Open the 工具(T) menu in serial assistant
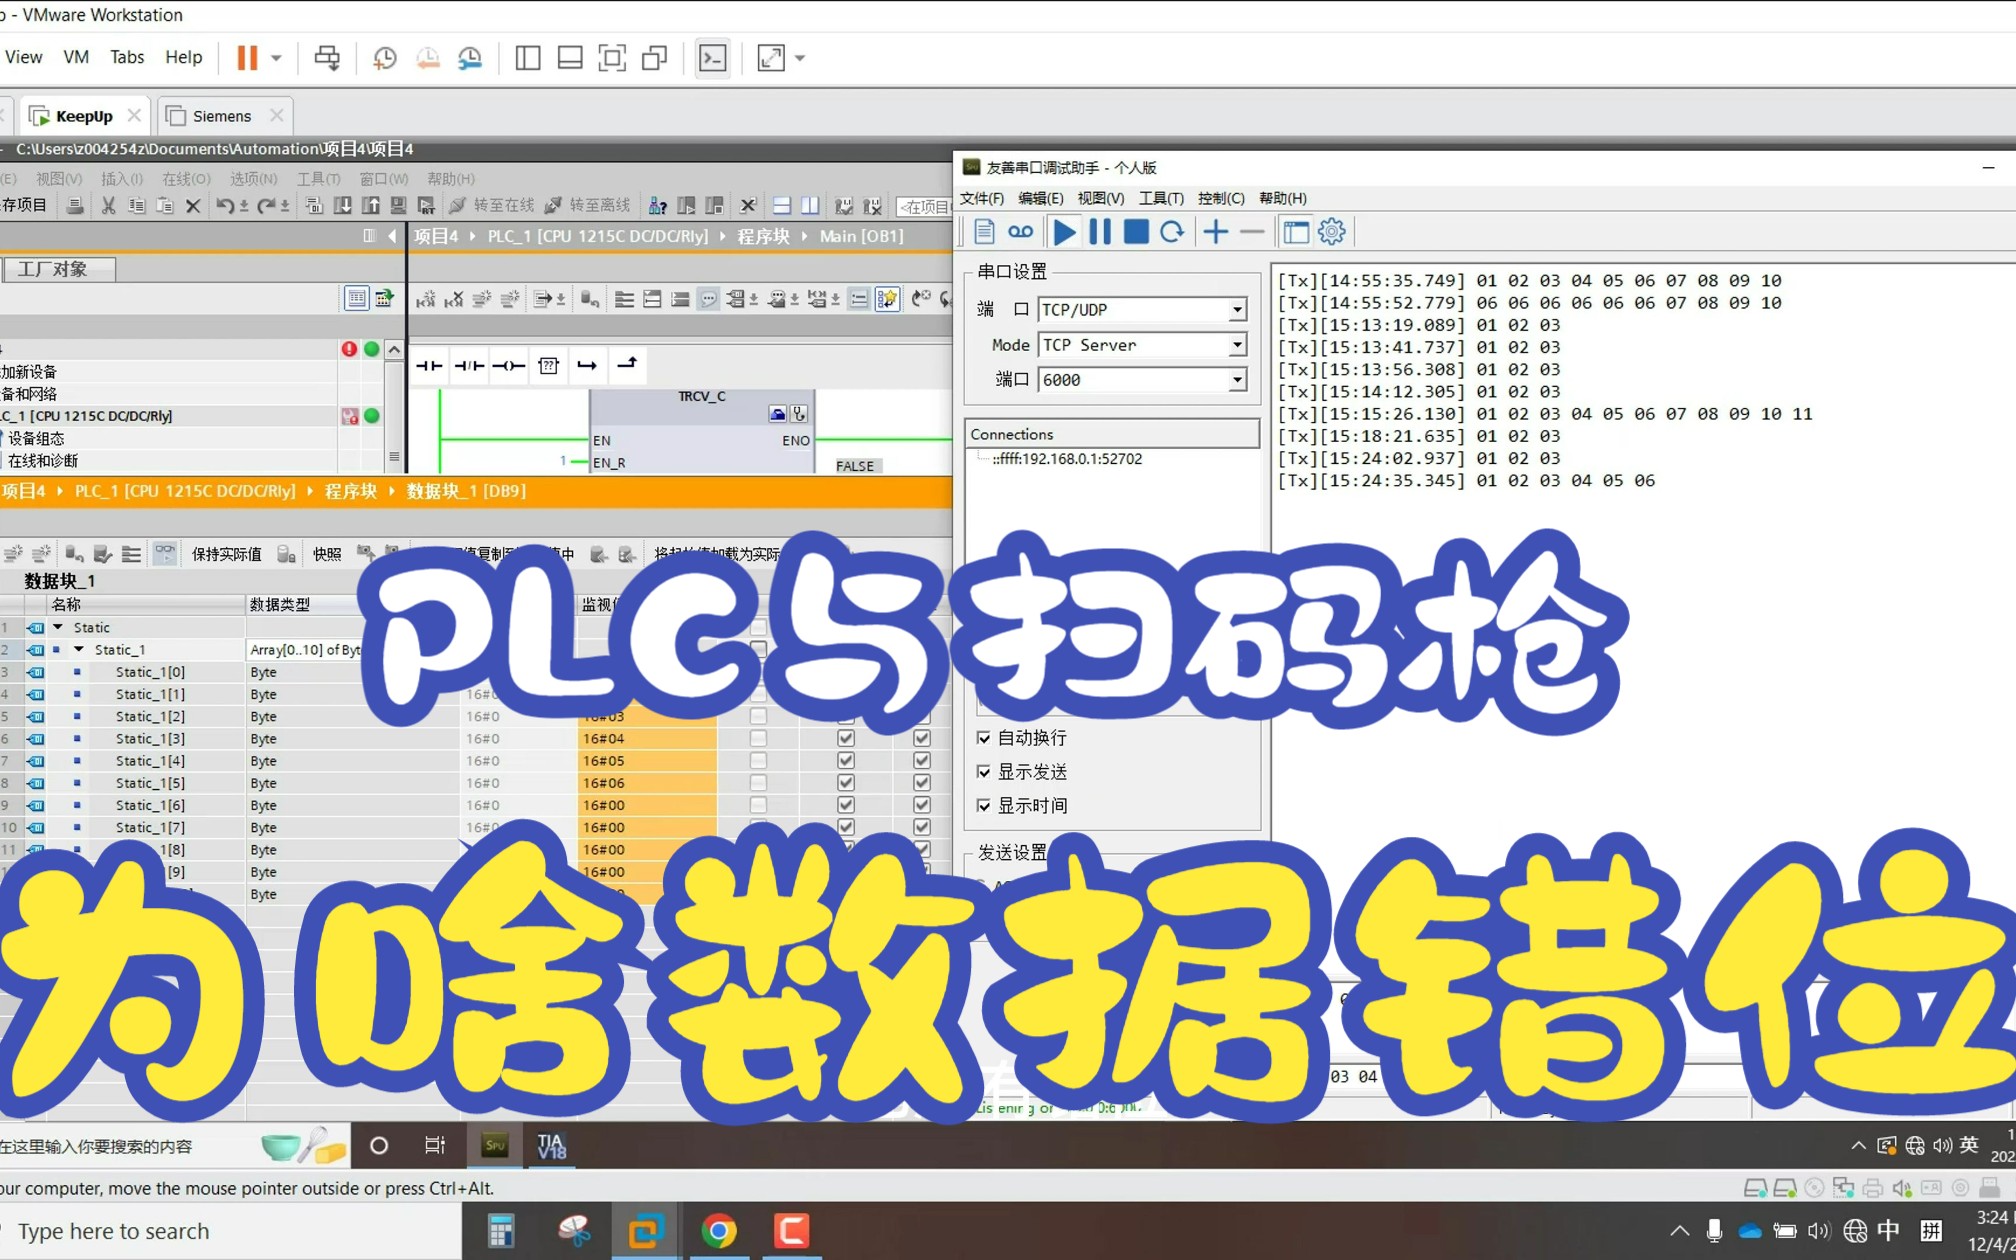The height and width of the screenshot is (1260, 2016). tap(1160, 198)
